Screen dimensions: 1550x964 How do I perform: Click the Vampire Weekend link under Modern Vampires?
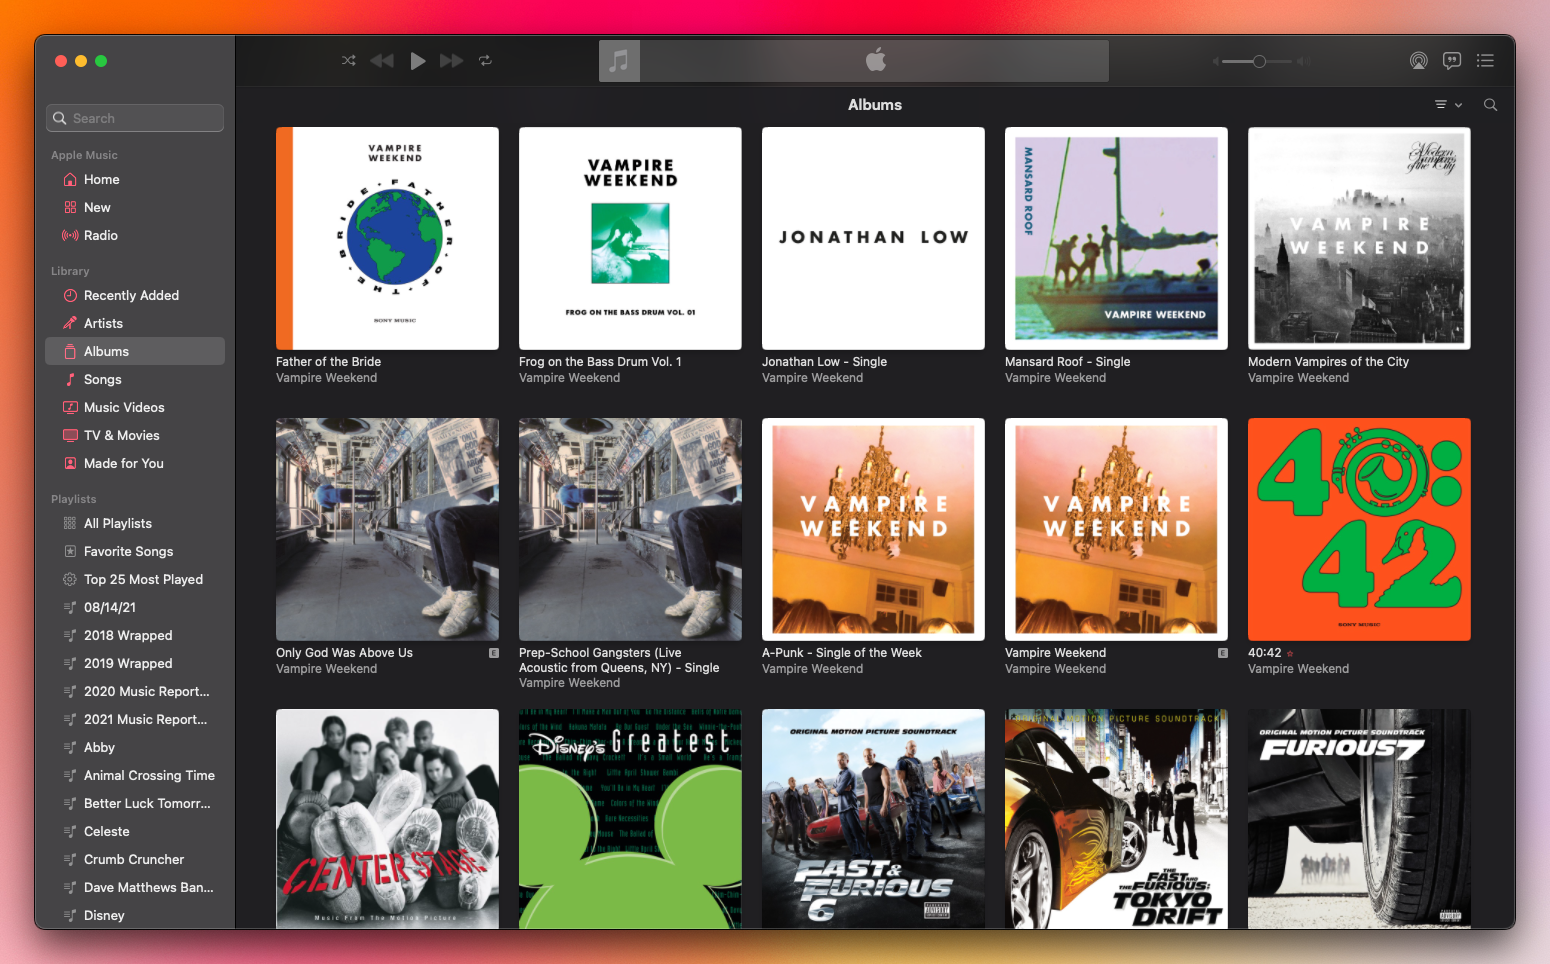[1298, 377]
